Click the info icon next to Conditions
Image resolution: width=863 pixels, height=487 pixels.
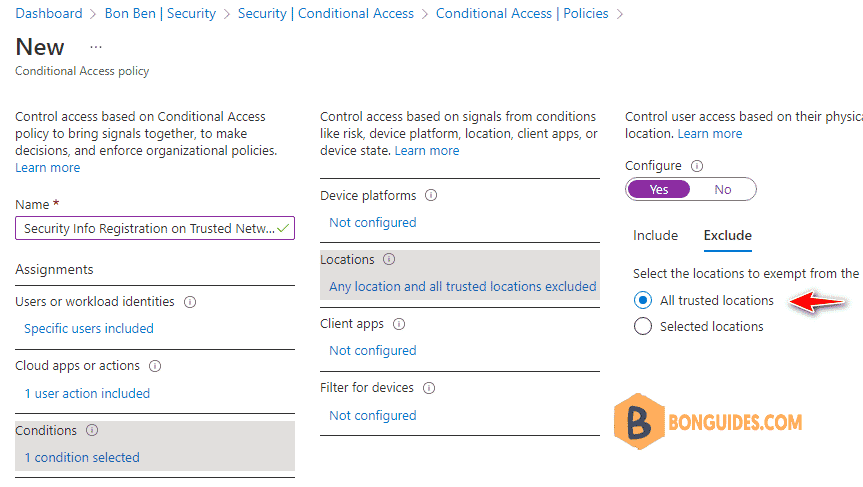point(92,430)
